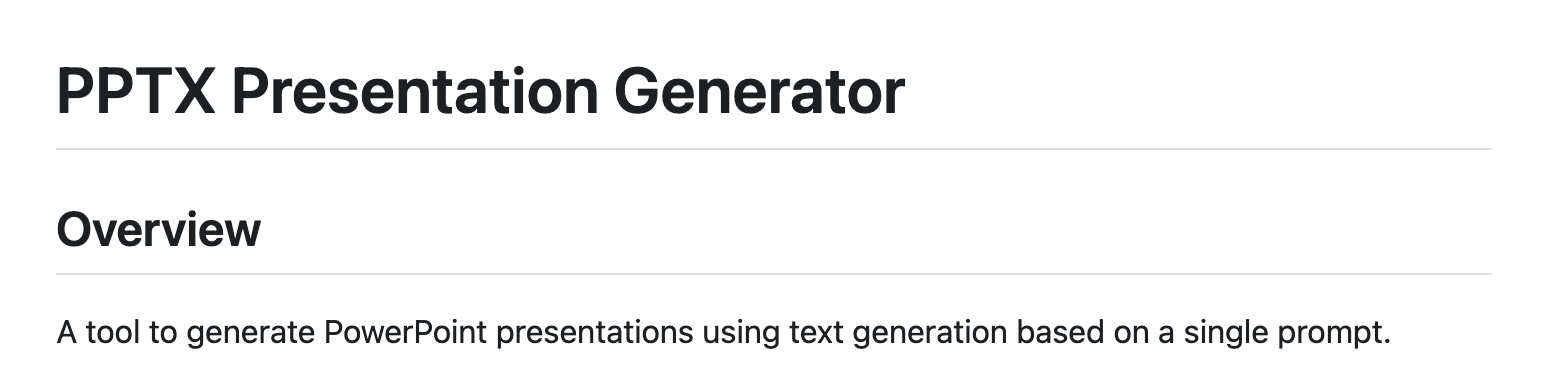
Task: Click the word PPTX in the title
Action: [136, 91]
